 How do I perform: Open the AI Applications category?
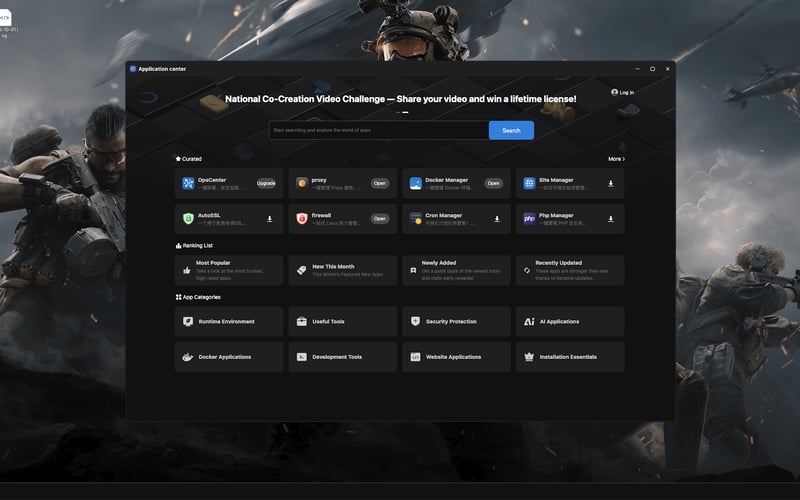pyautogui.click(x=570, y=321)
